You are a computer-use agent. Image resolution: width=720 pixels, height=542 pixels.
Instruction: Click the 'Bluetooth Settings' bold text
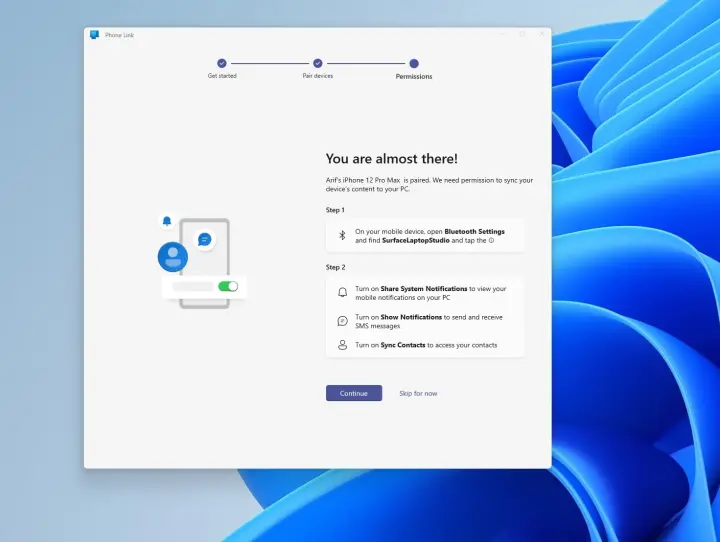pyautogui.click(x=474, y=231)
